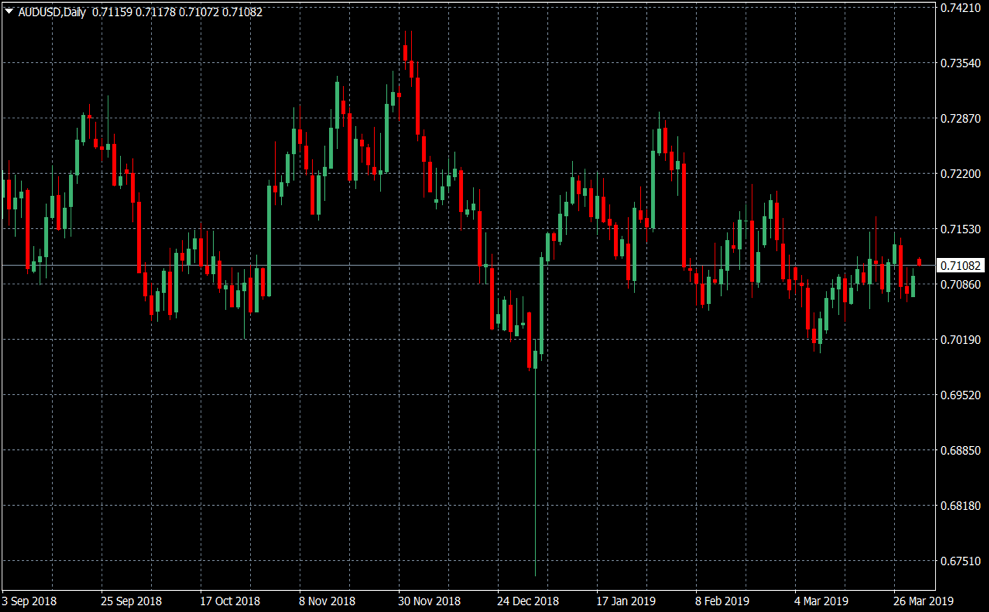Viewport: 989px width, 612px height.
Task: Click the 0.68850 price axis label
Action: [x=961, y=450]
